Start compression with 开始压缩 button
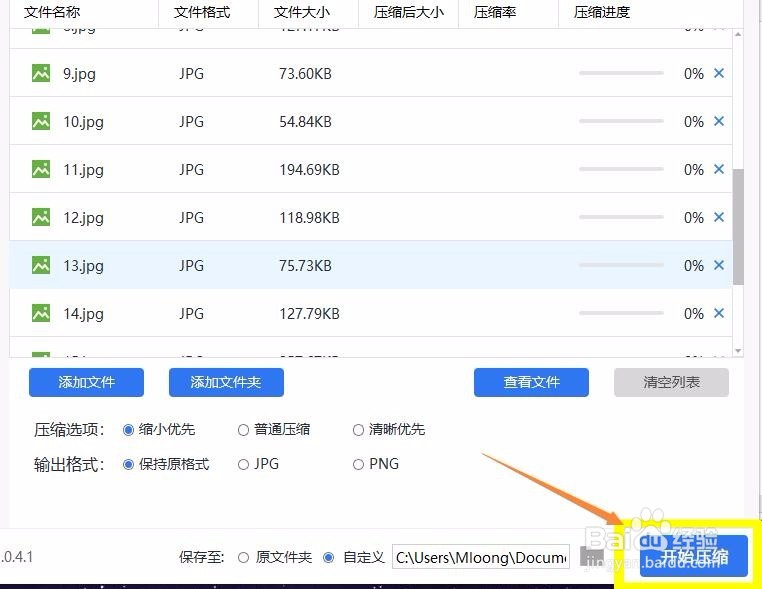This screenshot has height=589, width=762. pos(693,556)
